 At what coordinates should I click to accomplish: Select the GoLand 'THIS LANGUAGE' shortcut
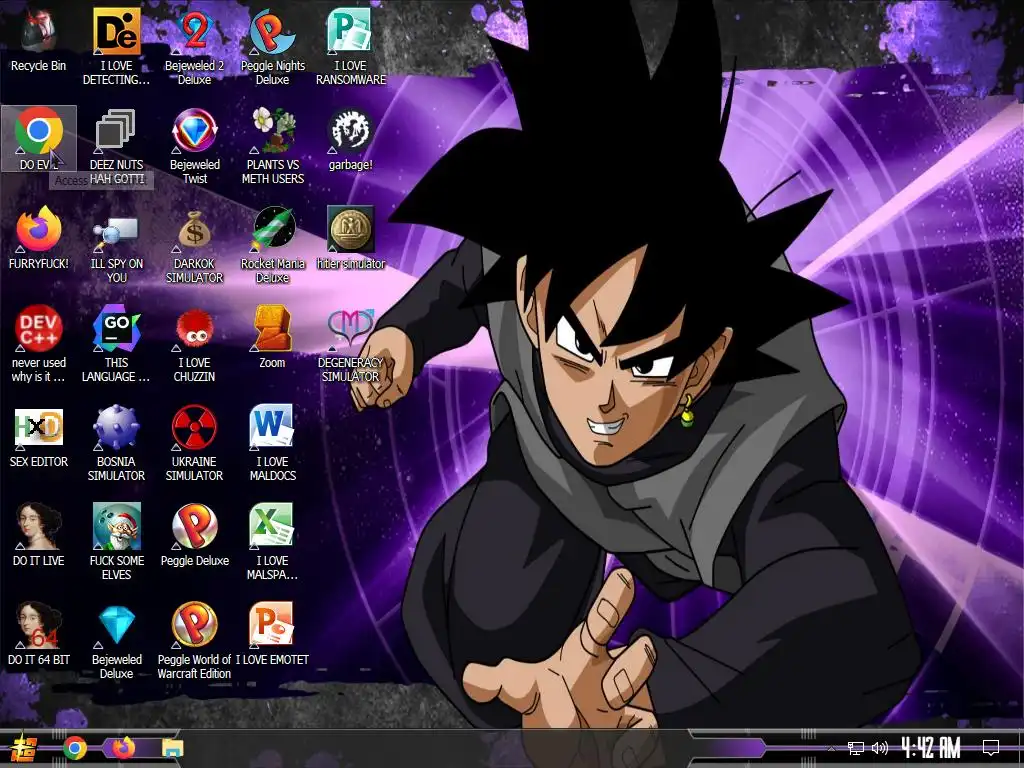pyautogui.click(x=116, y=345)
